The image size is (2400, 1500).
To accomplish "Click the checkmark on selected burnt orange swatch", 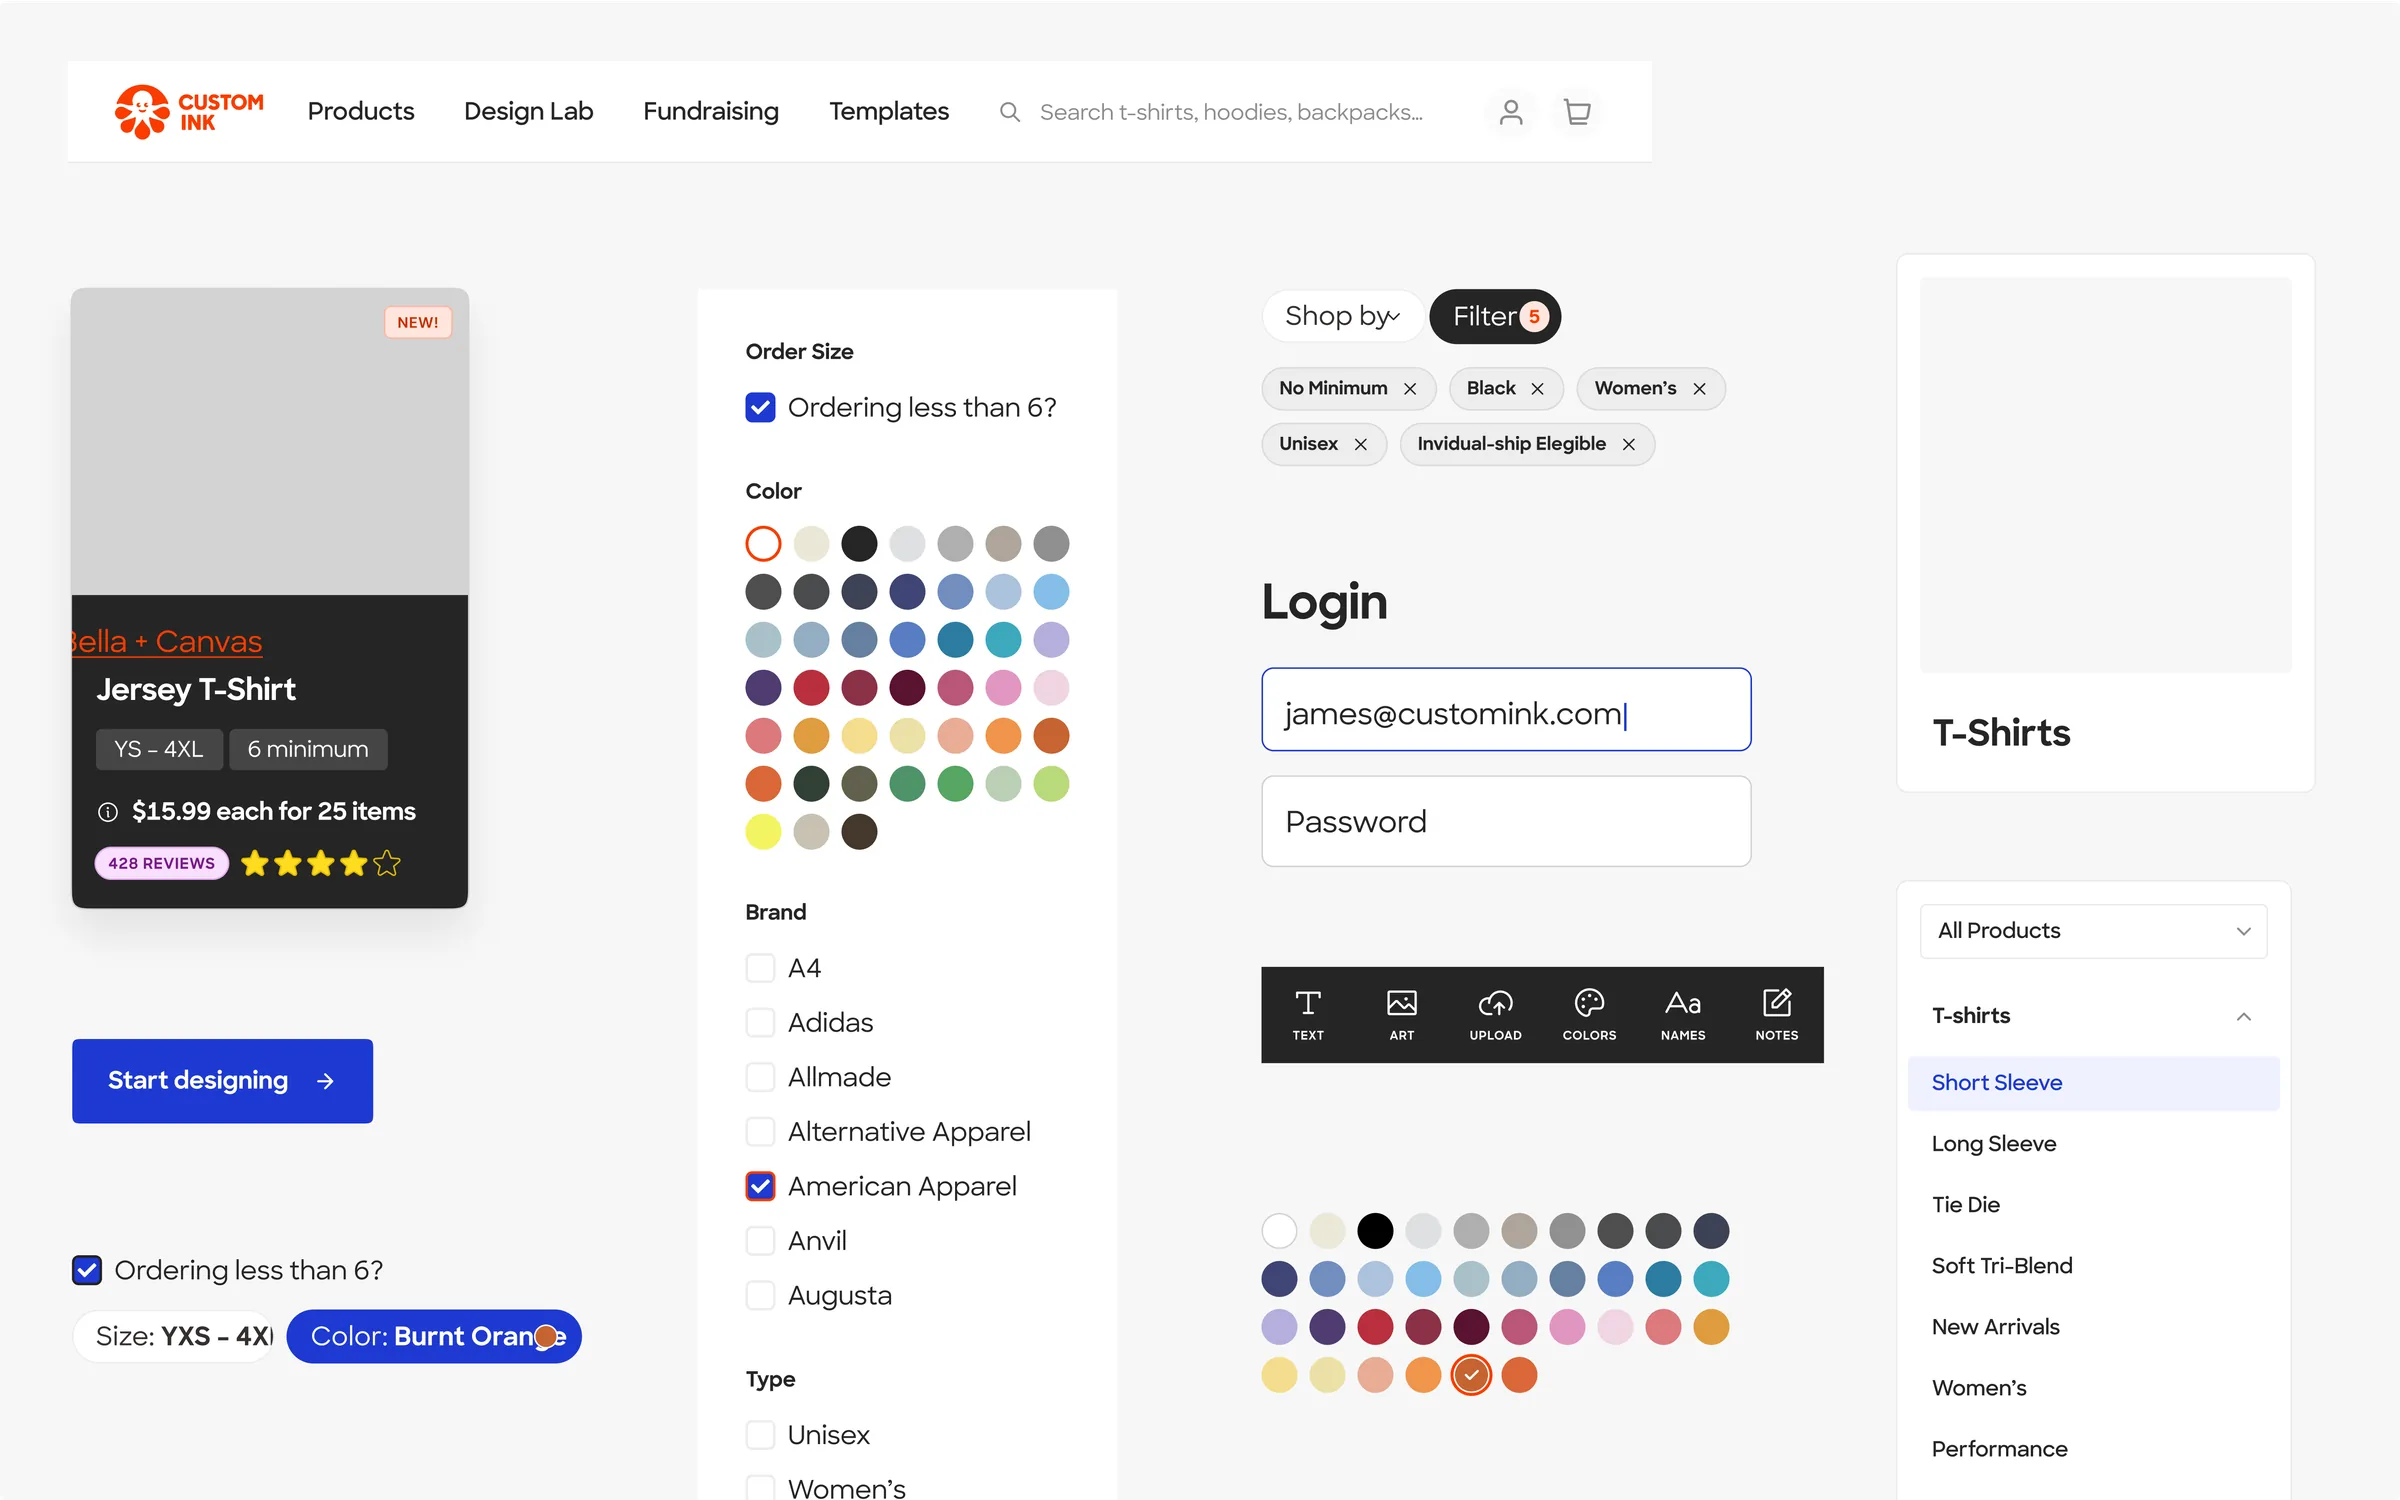I will pyautogui.click(x=1471, y=1375).
